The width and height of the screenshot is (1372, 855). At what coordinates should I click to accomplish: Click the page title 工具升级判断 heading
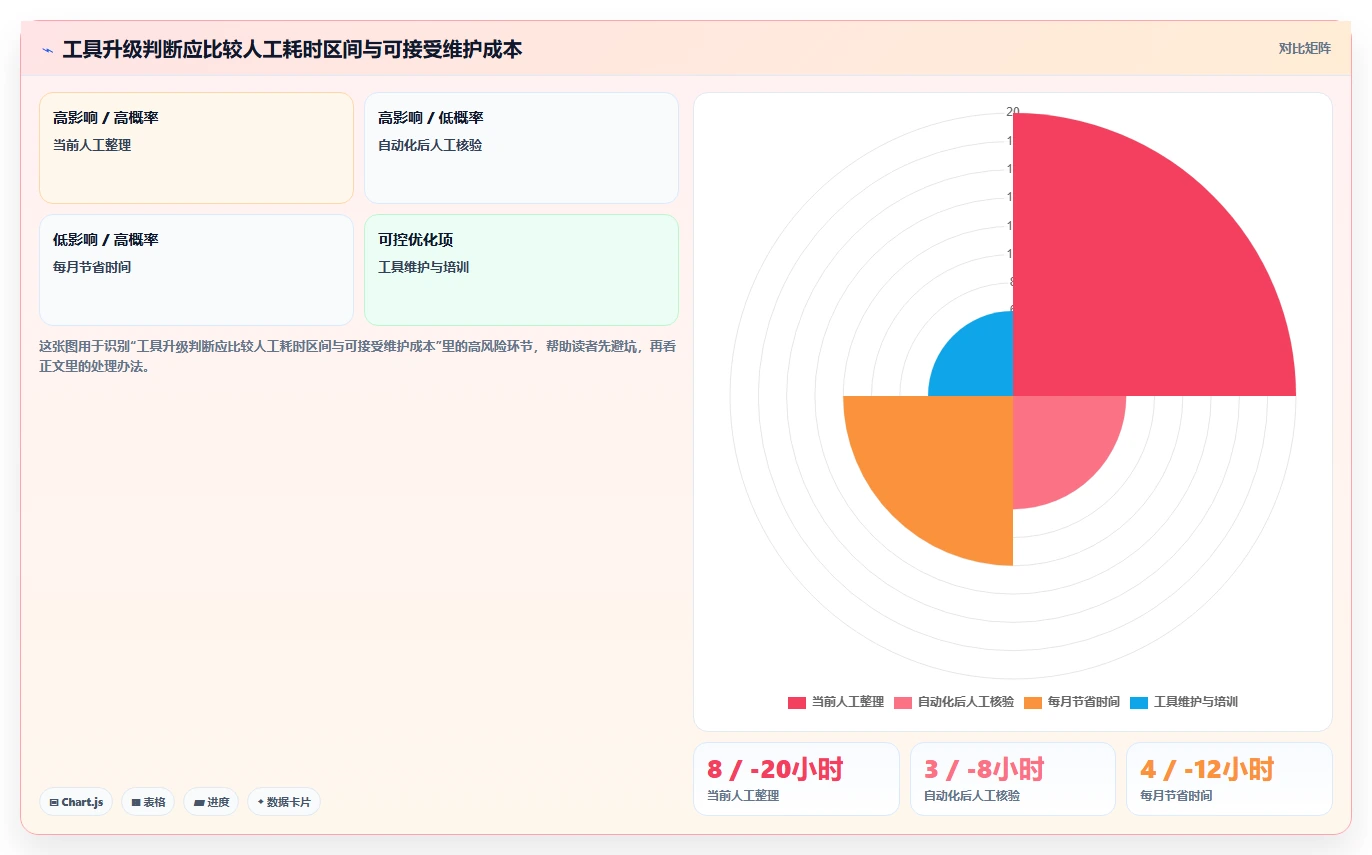pyautogui.click(x=292, y=49)
